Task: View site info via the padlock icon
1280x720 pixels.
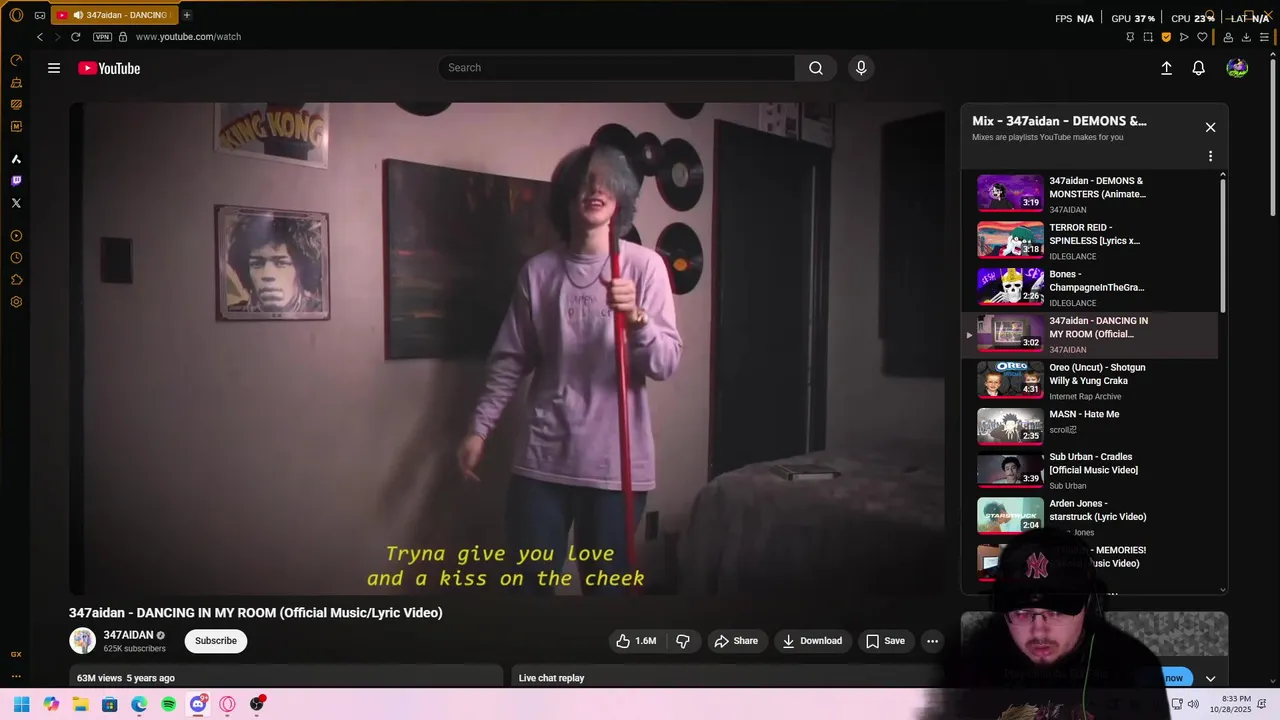Action: (x=123, y=37)
